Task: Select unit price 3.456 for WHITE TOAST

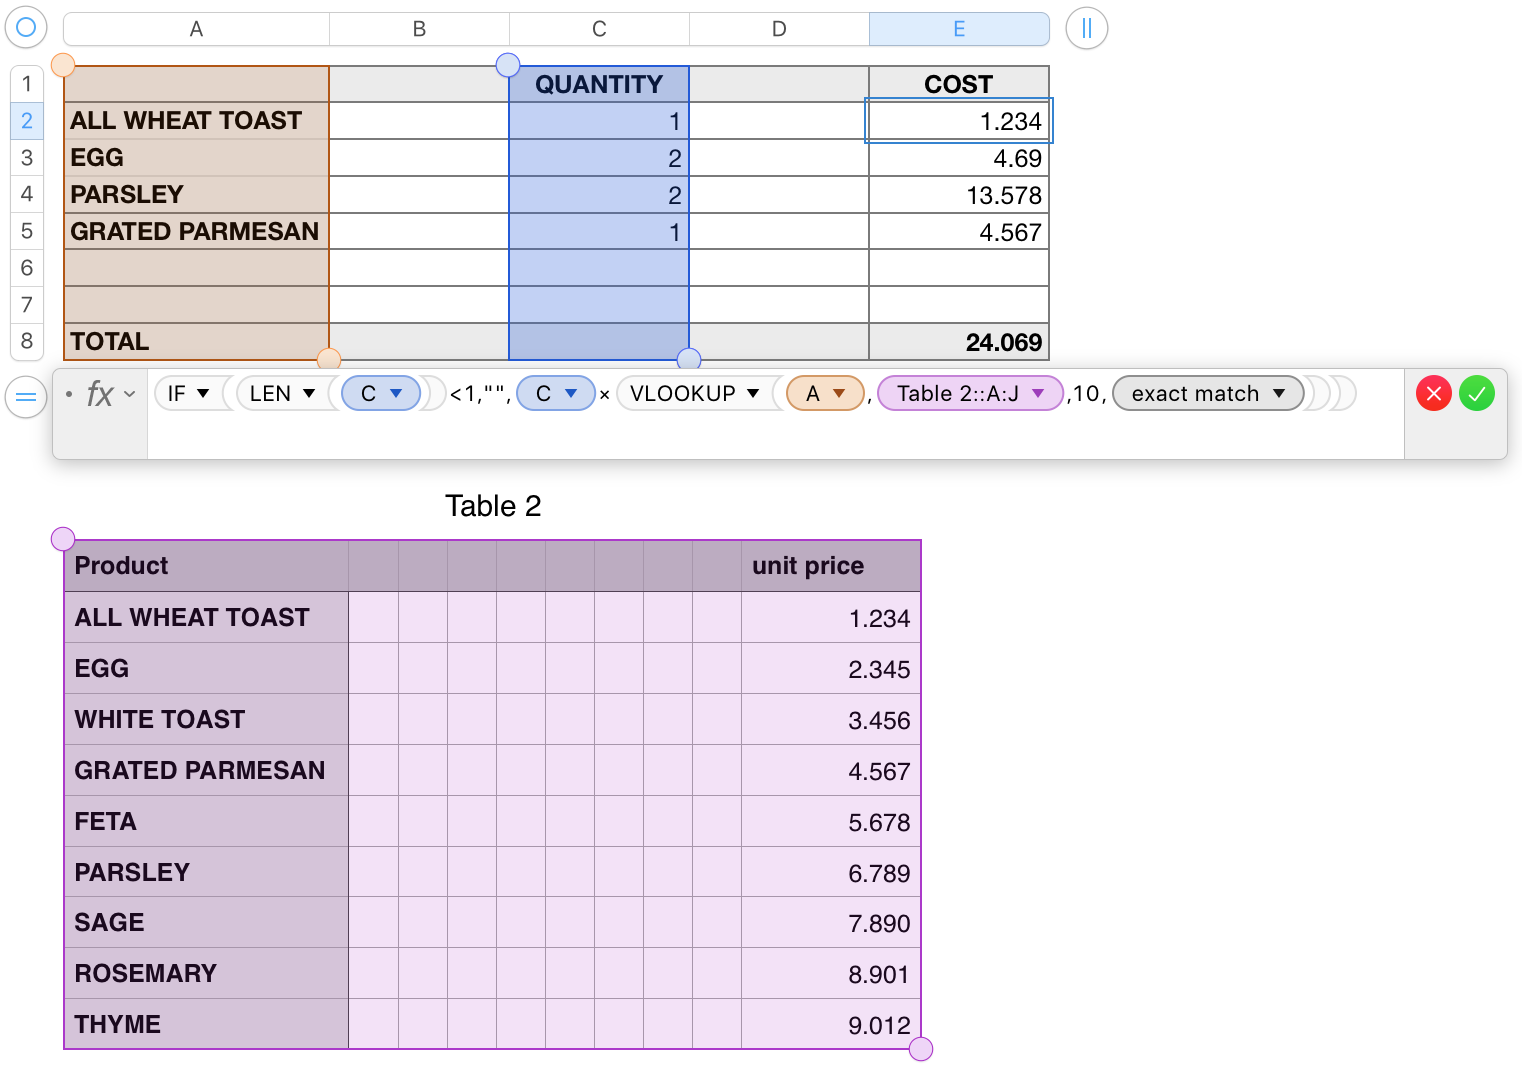Action: [x=831, y=719]
